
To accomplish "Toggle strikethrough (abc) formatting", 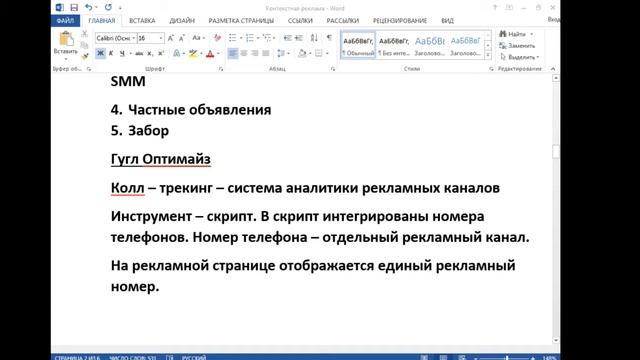I will pyautogui.click(x=139, y=53).
